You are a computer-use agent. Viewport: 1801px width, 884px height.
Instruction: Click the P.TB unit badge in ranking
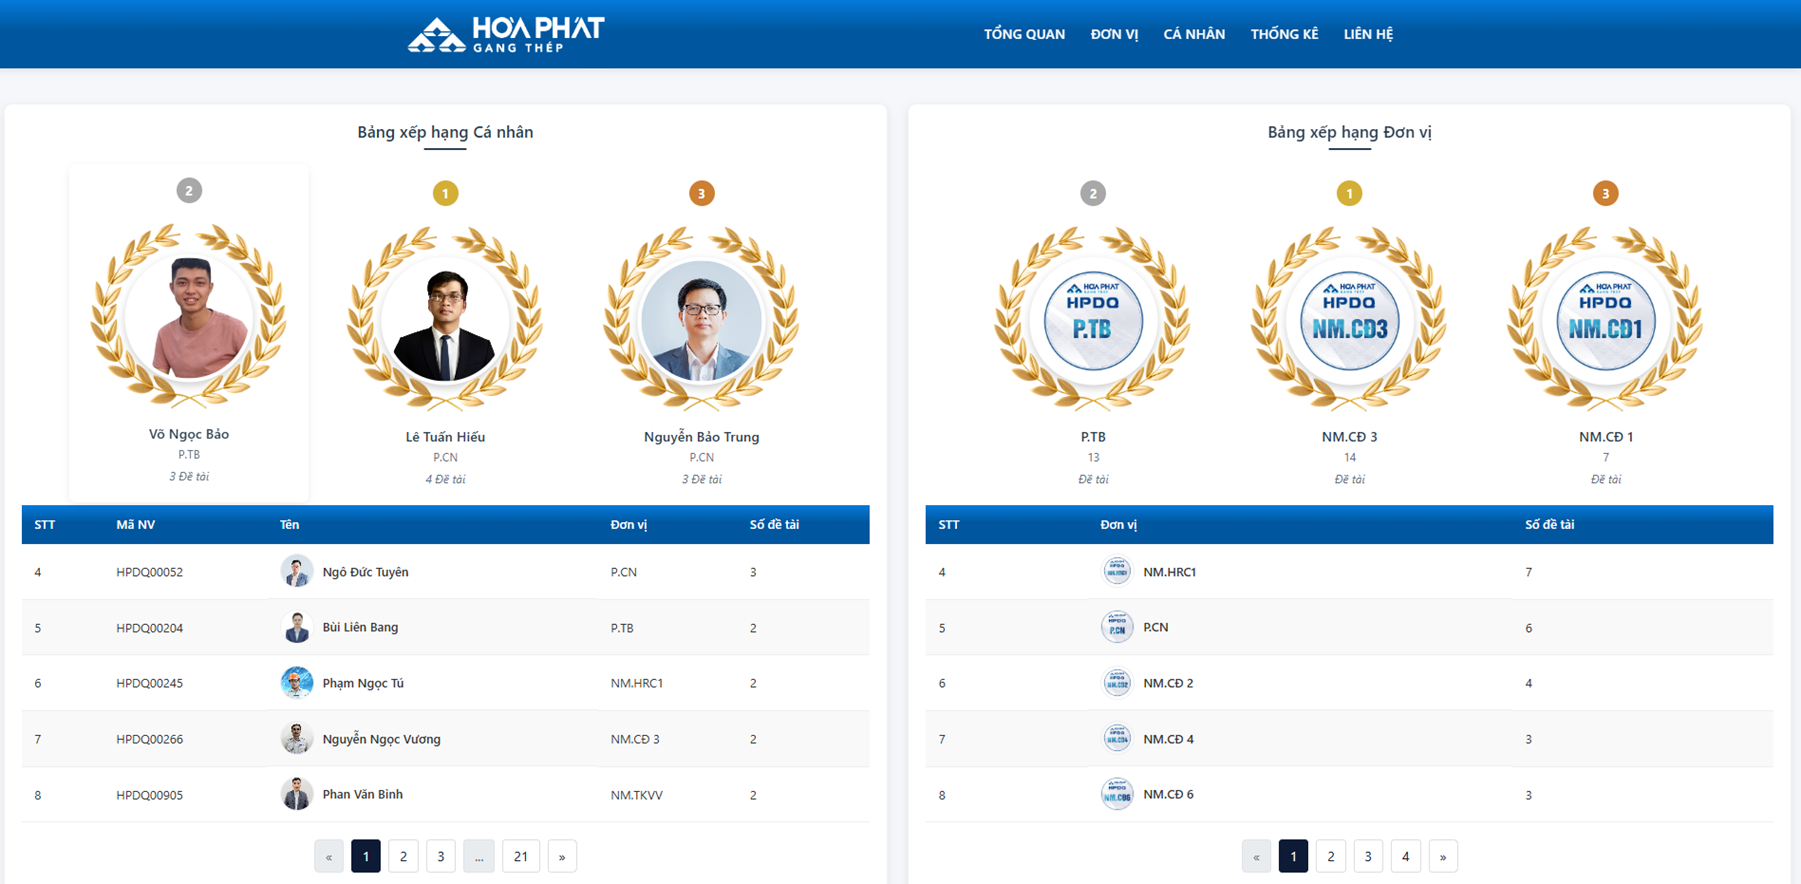coord(1092,320)
